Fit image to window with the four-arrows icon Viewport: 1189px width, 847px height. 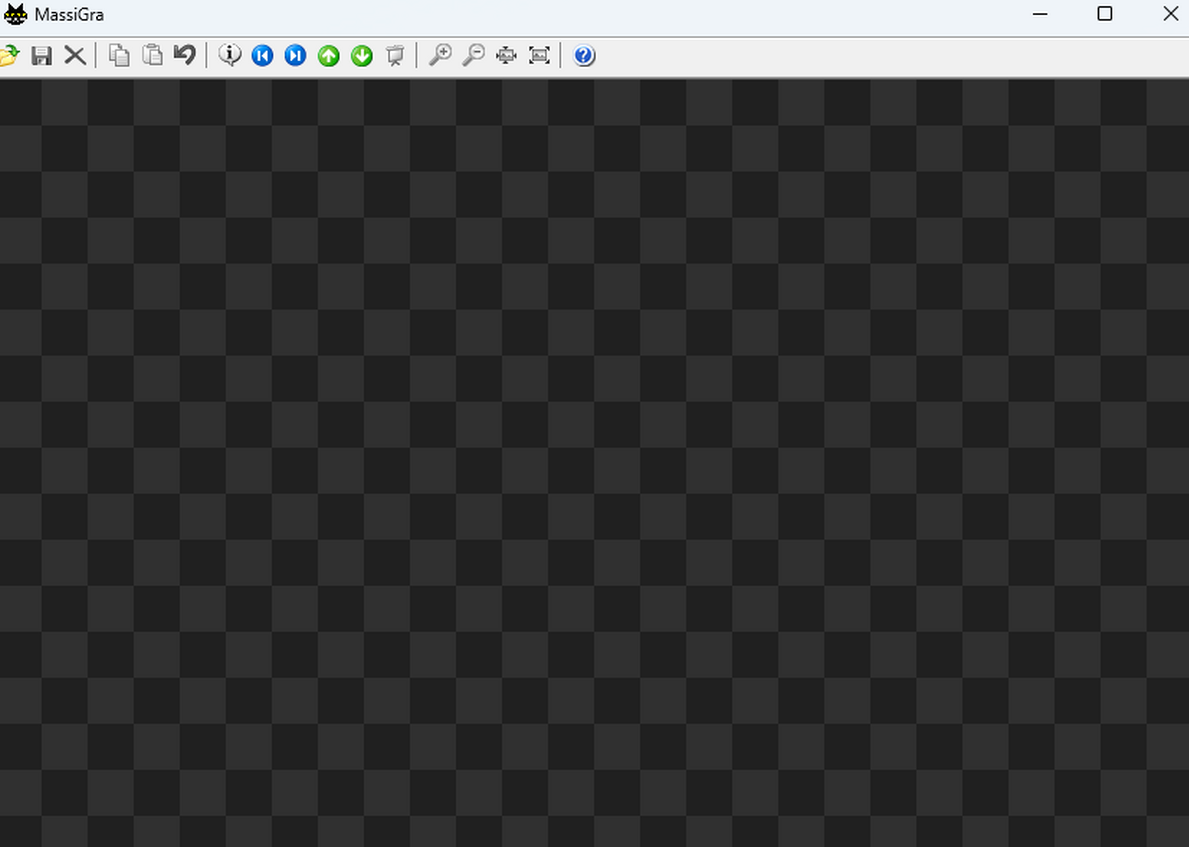506,55
